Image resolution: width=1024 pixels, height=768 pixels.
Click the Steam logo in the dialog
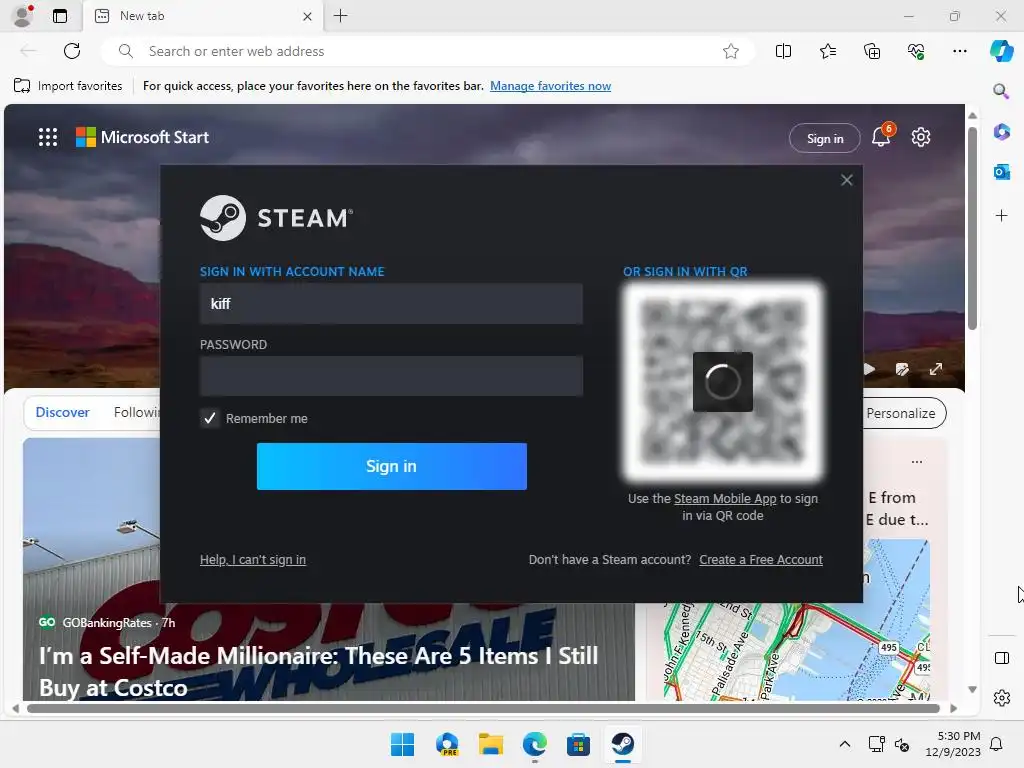coord(276,217)
